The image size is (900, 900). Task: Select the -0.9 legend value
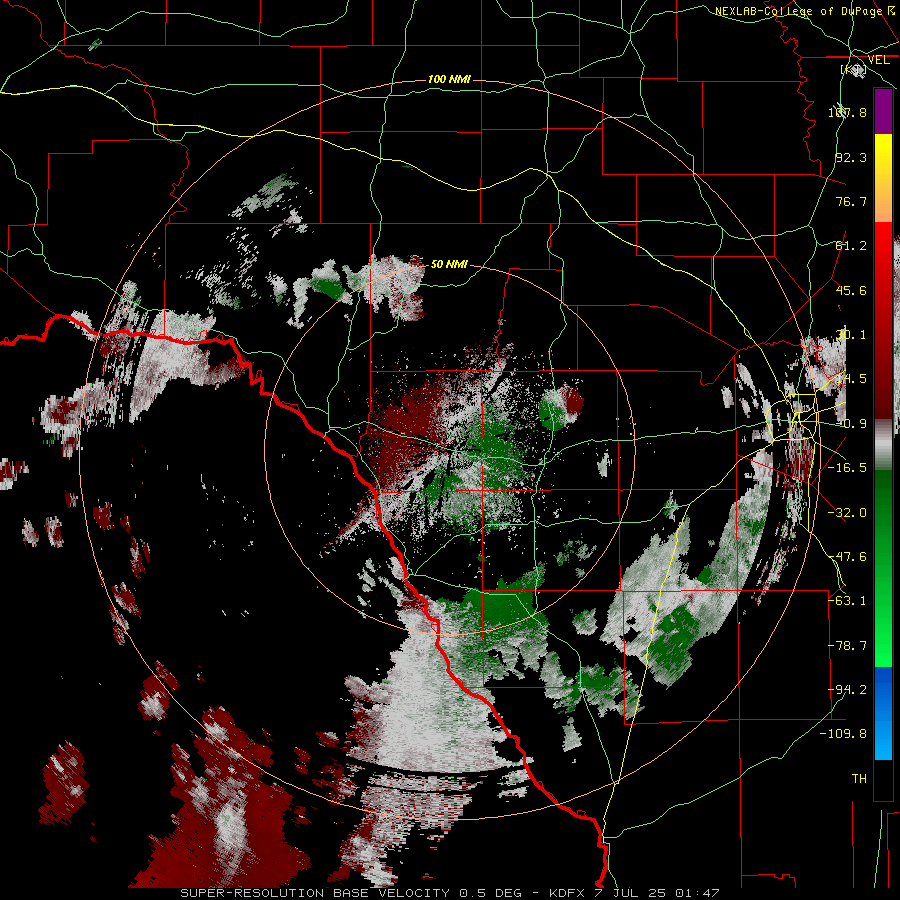tap(851, 424)
